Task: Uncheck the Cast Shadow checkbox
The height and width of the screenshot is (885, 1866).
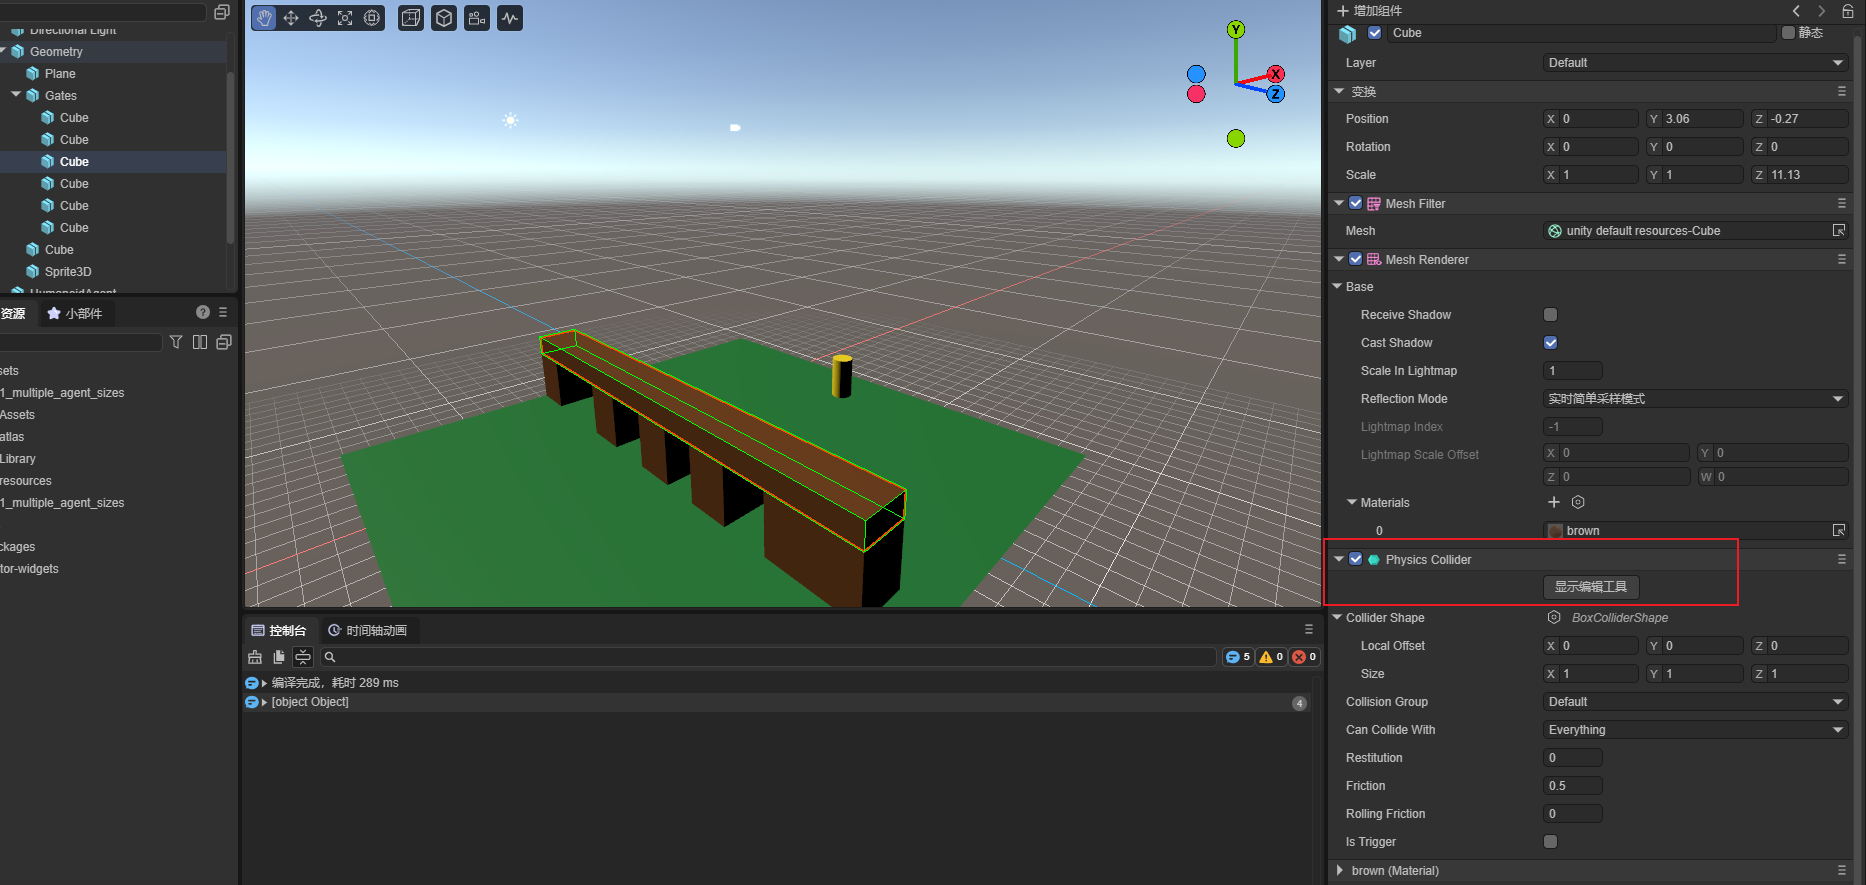Action: pos(1550,343)
